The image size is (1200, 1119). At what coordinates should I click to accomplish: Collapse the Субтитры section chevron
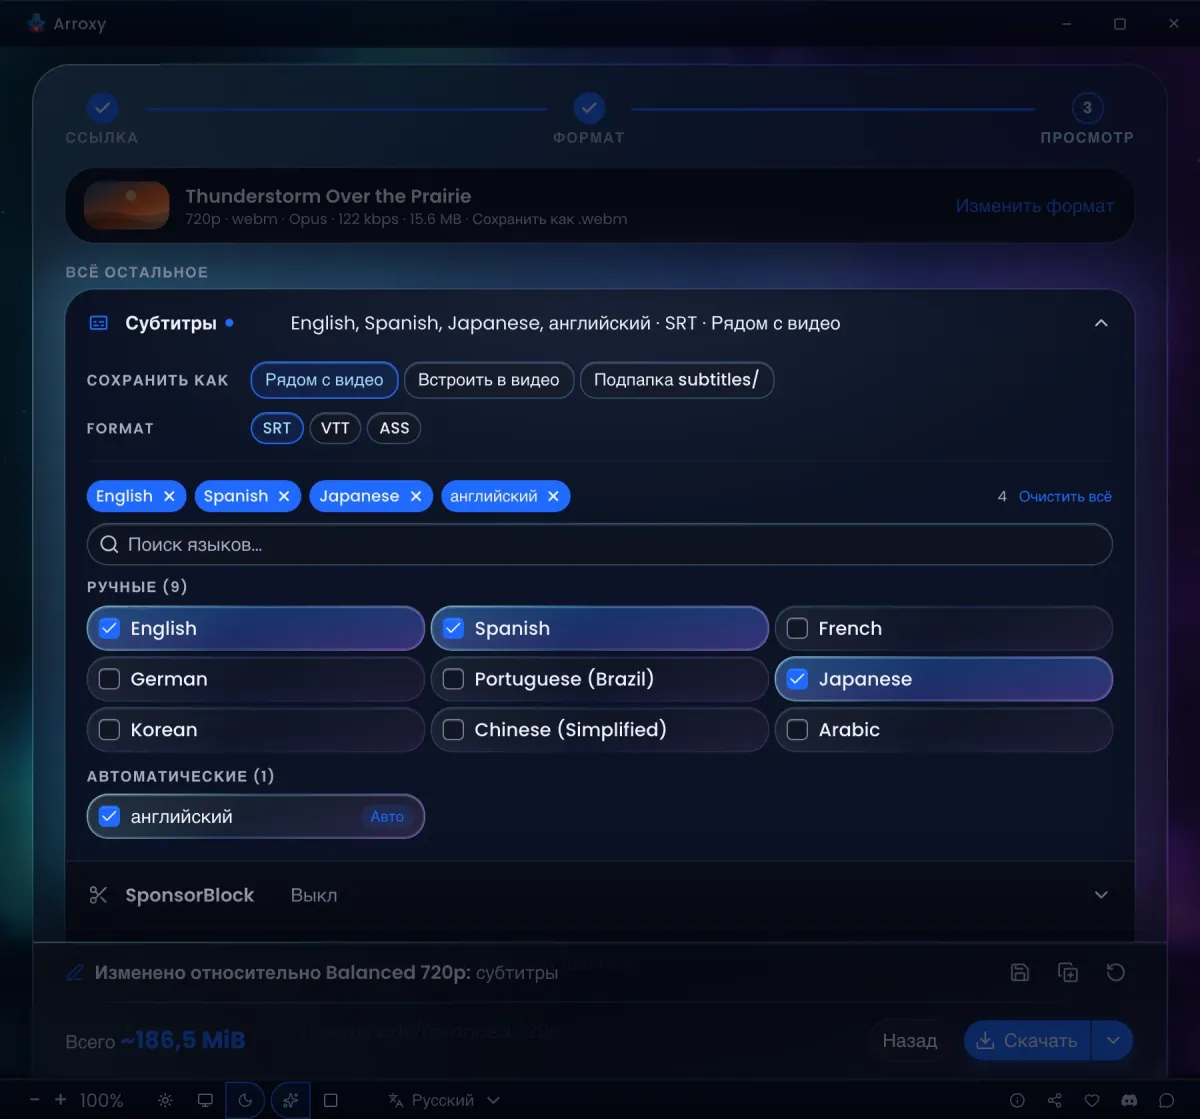1101,323
